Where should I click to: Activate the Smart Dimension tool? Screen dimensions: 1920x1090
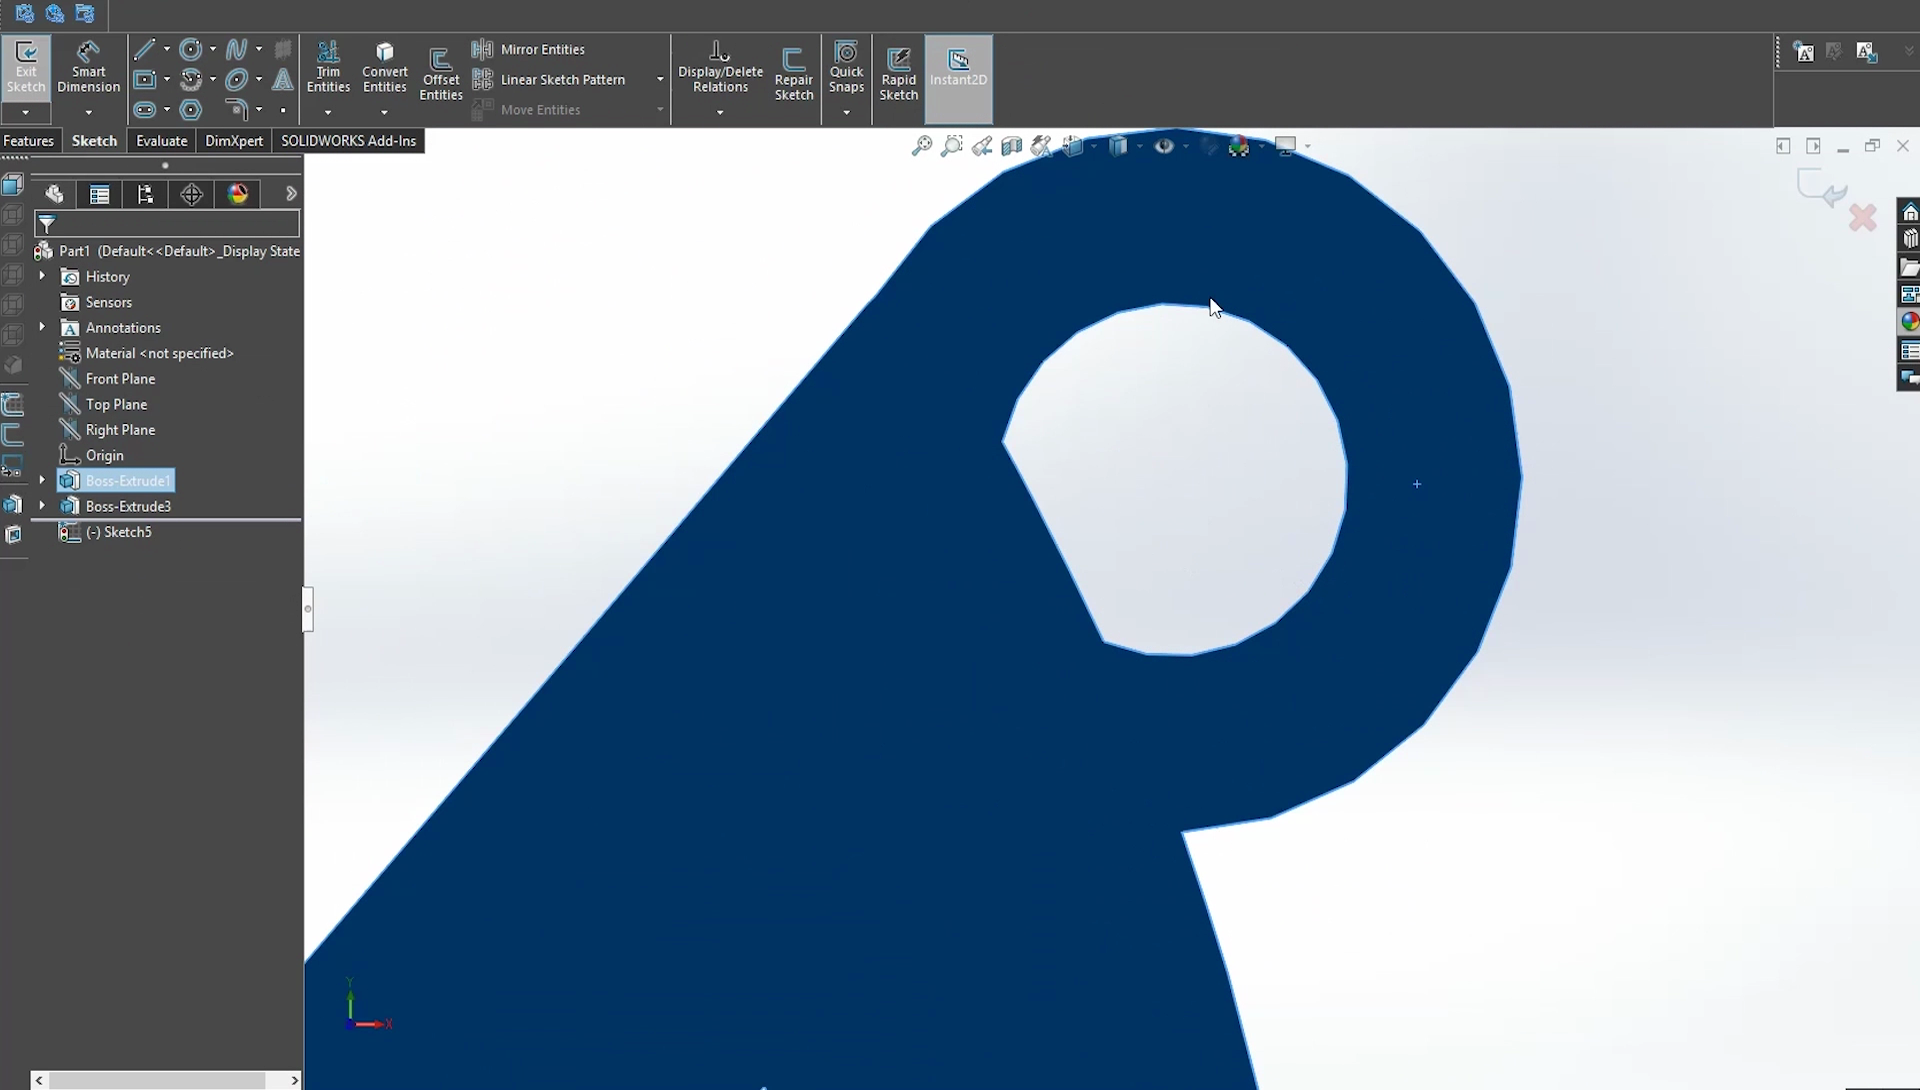click(x=88, y=68)
